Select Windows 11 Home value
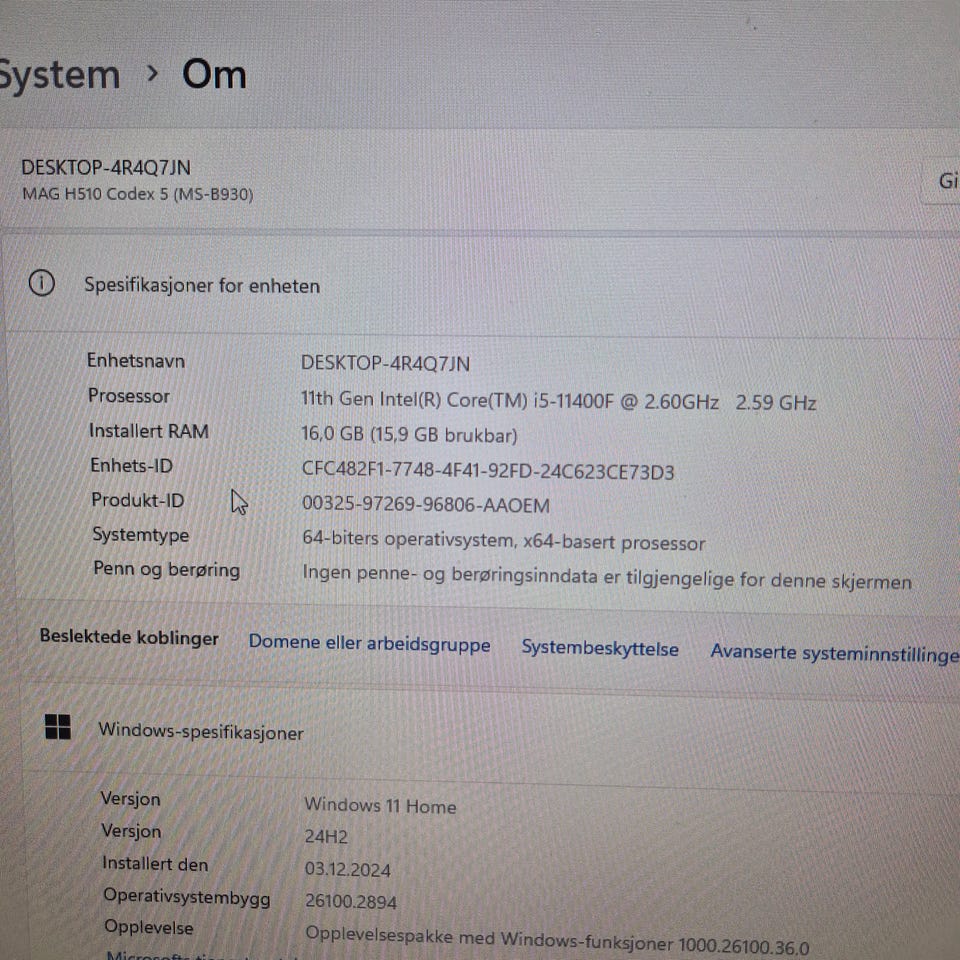Image resolution: width=960 pixels, height=960 pixels. tap(380, 805)
